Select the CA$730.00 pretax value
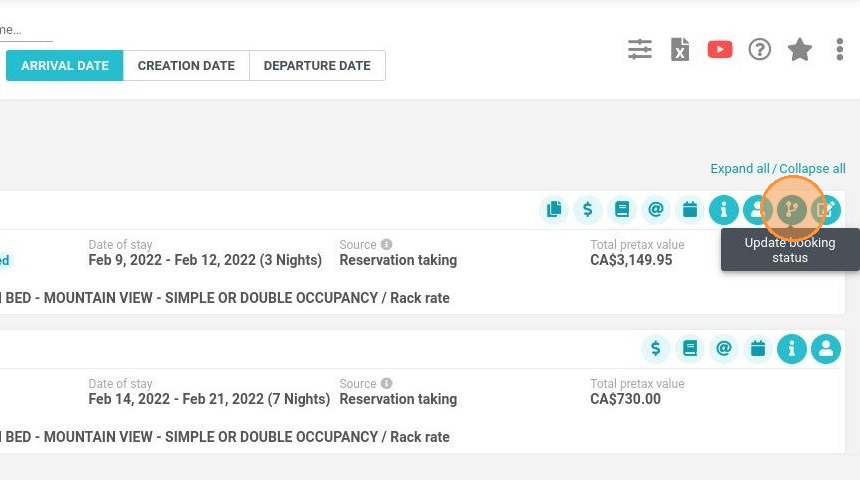The width and height of the screenshot is (860, 480). (625, 399)
